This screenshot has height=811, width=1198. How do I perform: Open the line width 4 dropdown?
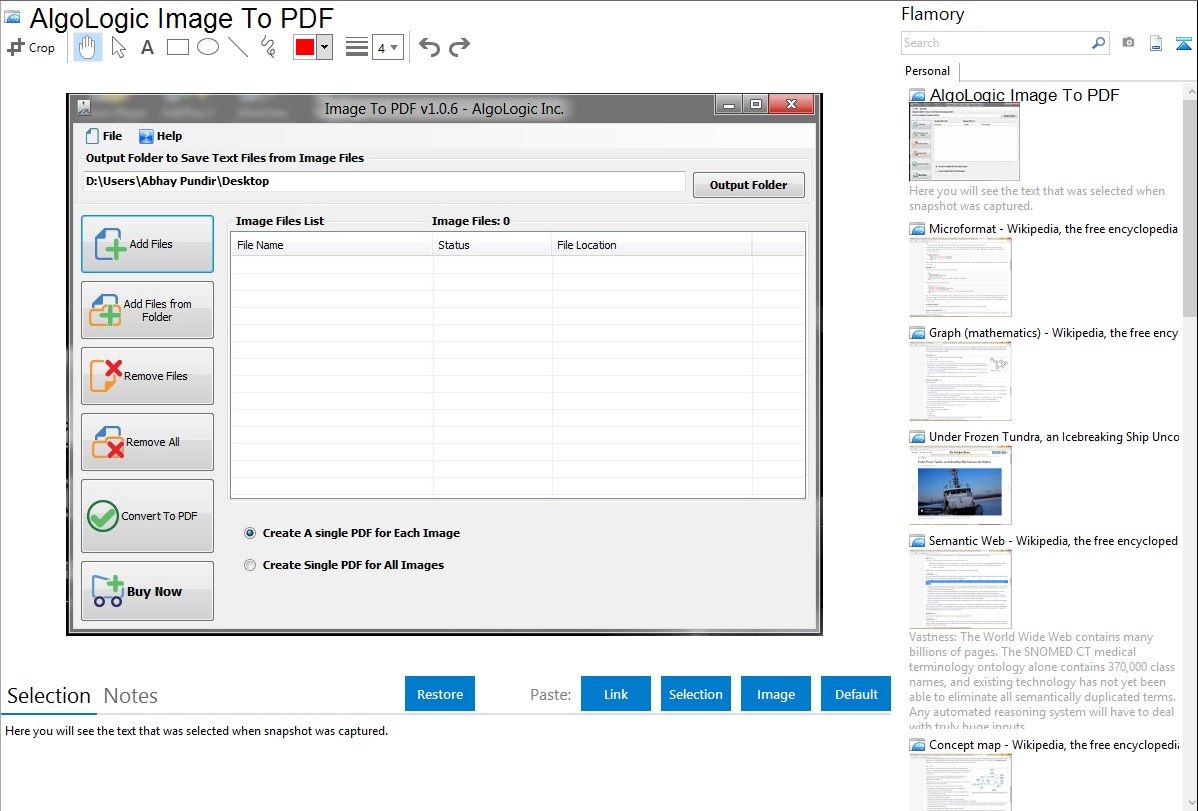click(388, 47)
